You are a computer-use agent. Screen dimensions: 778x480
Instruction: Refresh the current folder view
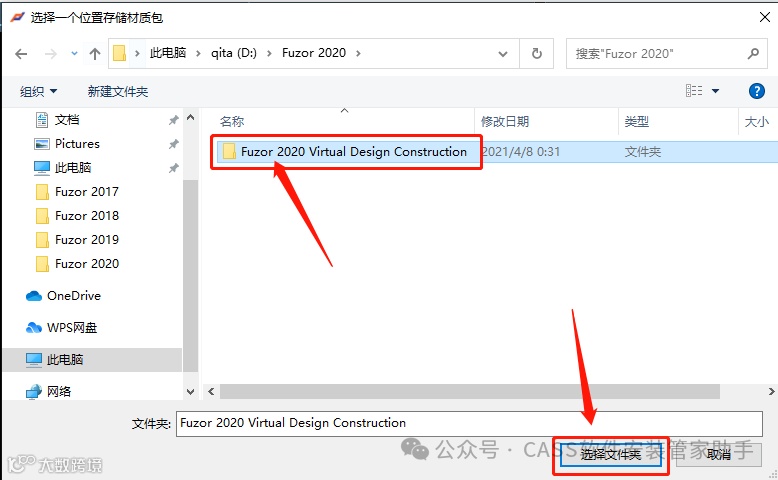click(536, 53)
